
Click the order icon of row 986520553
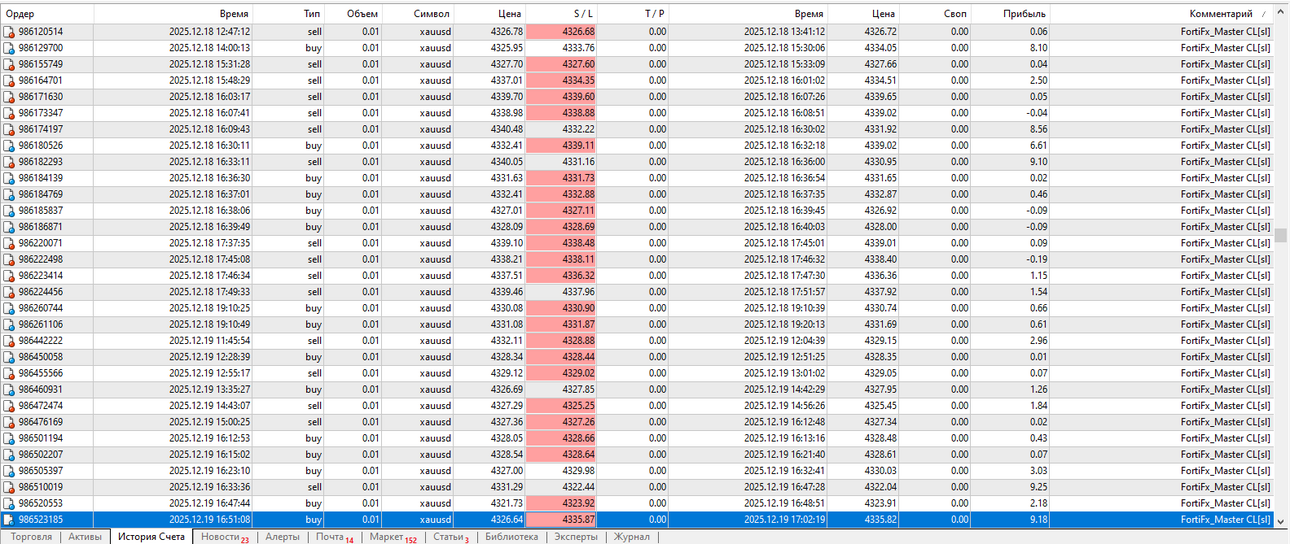[x=9, y=503]
